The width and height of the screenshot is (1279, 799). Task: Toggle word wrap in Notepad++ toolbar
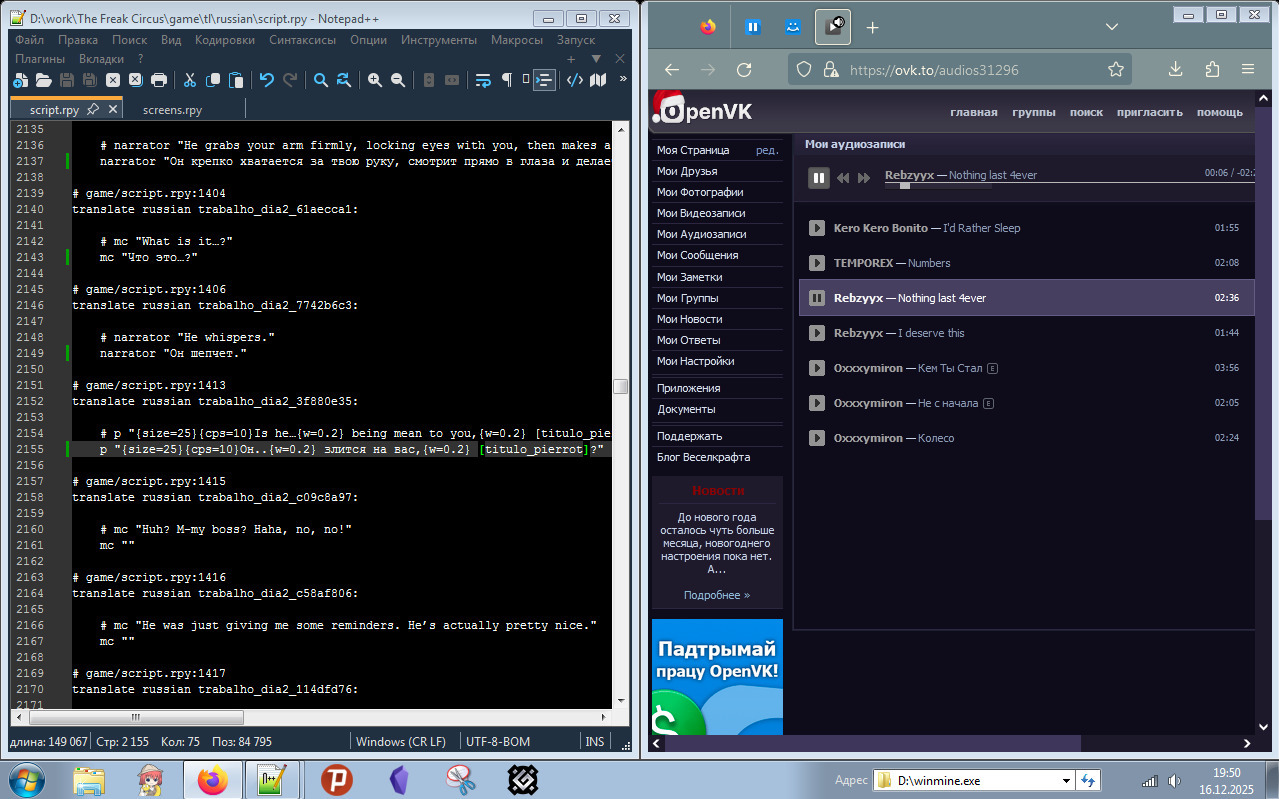coord(483,80)
